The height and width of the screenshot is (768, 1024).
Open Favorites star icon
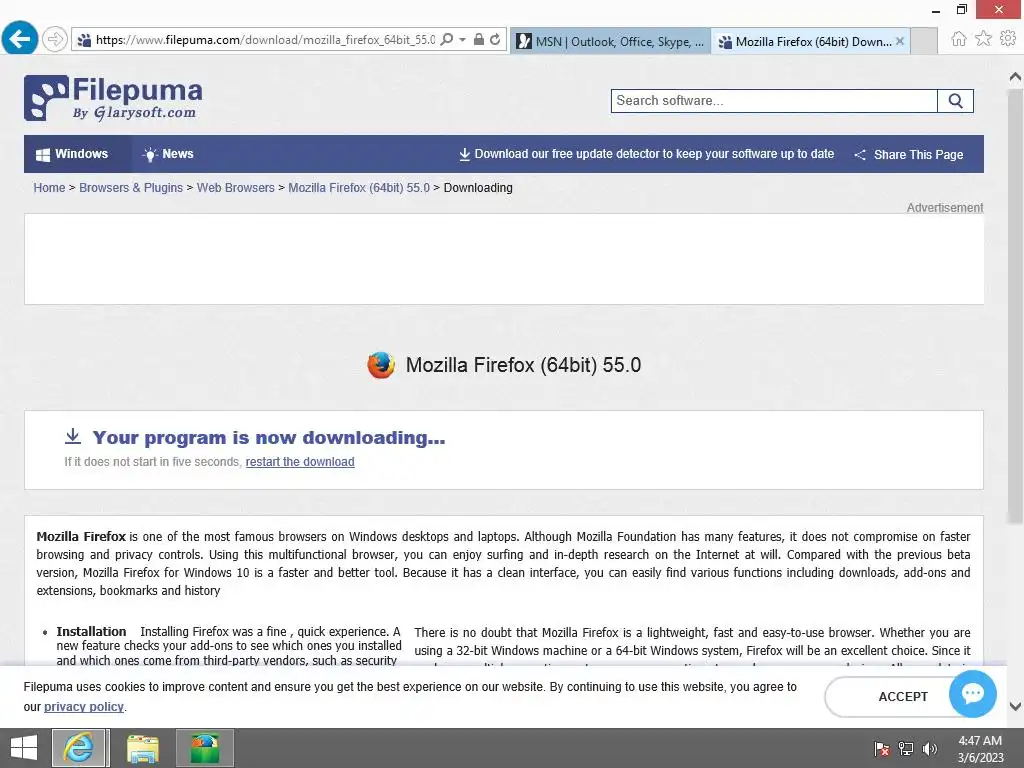pyautogui.click(x=983, y=39)
